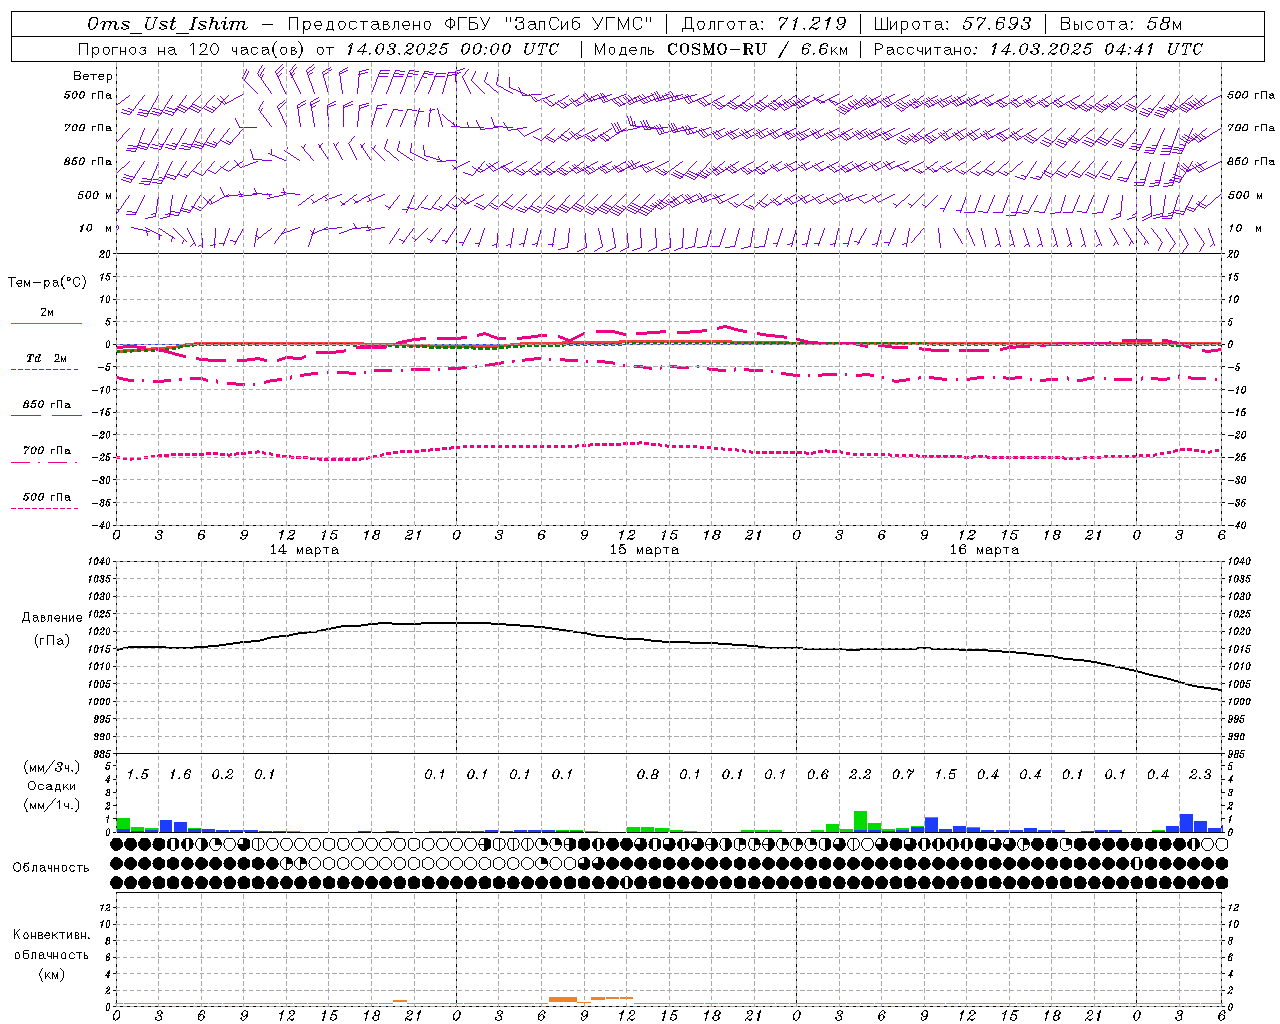
Task: Click the station name Oms_Ust_Ishim
Action: (167, 24)
